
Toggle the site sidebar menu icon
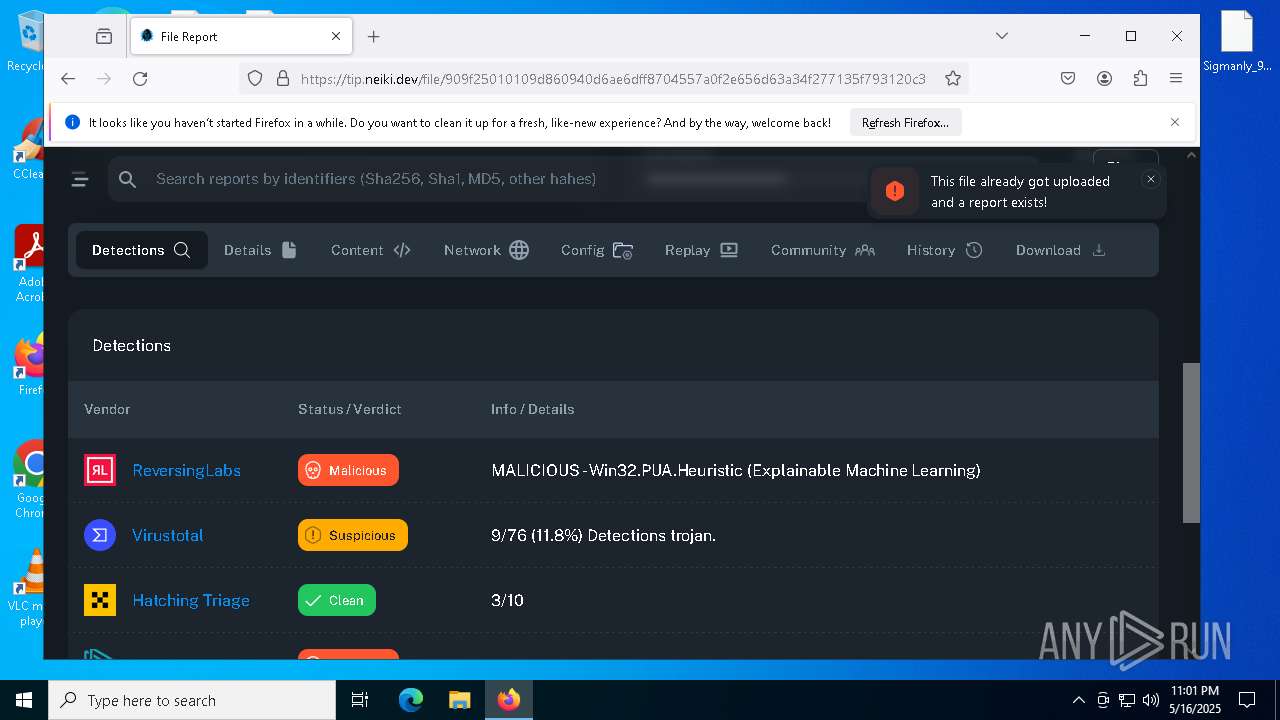point(81,179)
